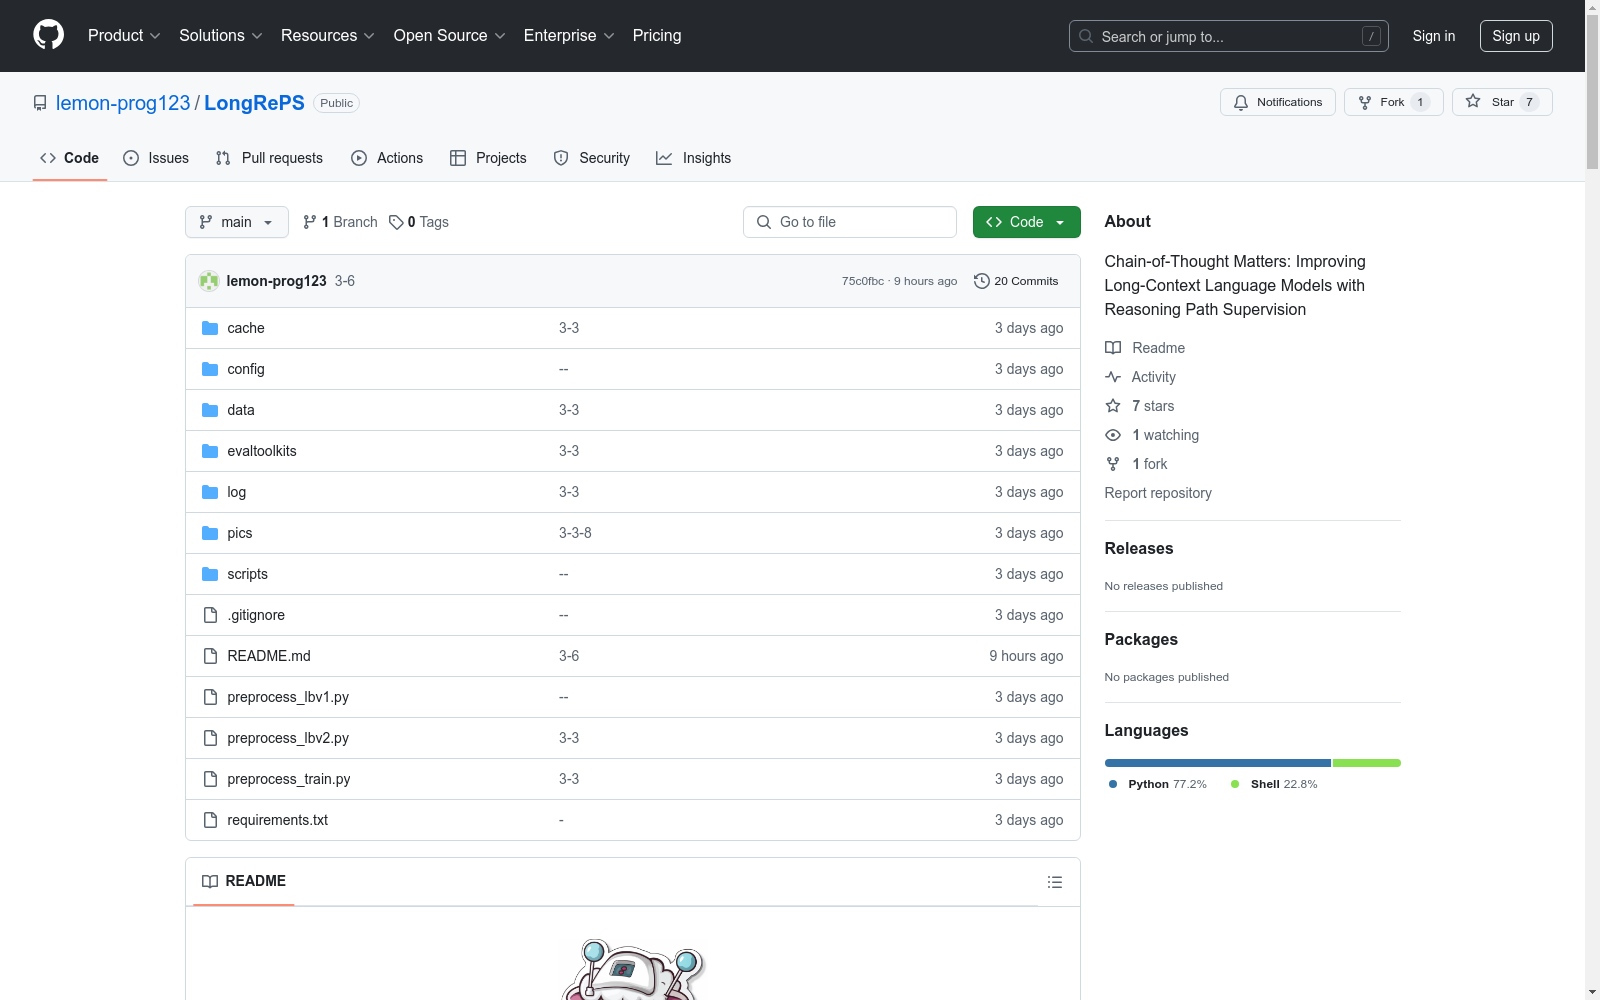
Task: Click the Python blue language dot
Action: [x=1113, y=784]
